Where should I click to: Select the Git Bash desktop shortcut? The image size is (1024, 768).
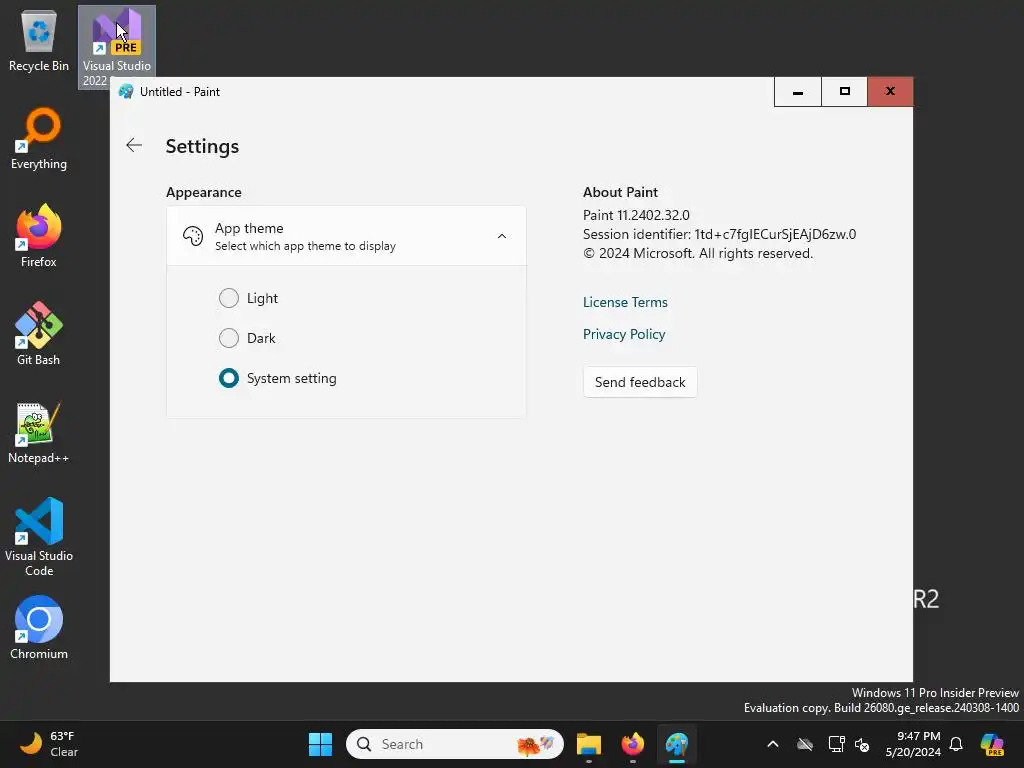pos(39,334)
